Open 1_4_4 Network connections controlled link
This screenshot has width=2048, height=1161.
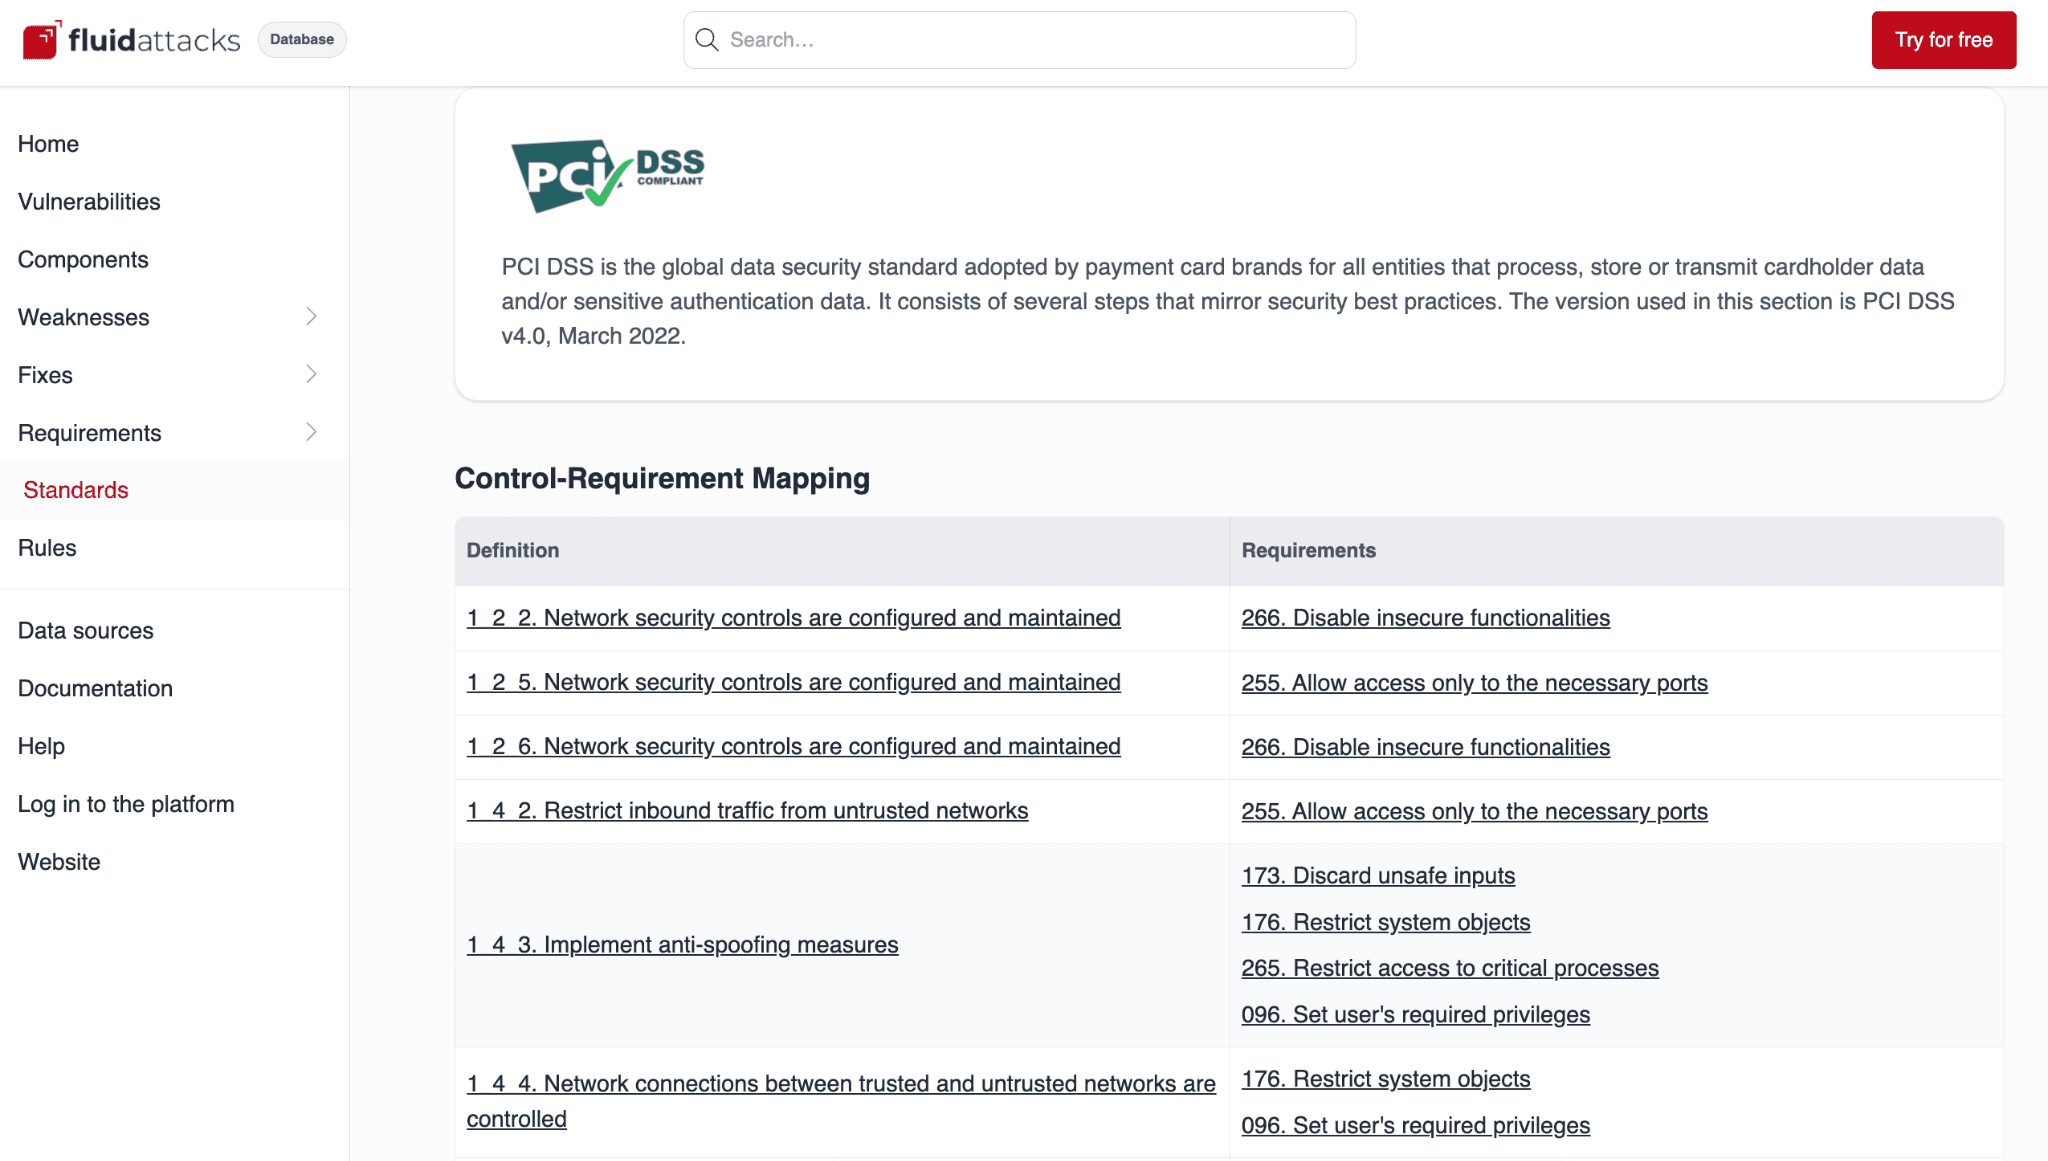coord(841,1101)
